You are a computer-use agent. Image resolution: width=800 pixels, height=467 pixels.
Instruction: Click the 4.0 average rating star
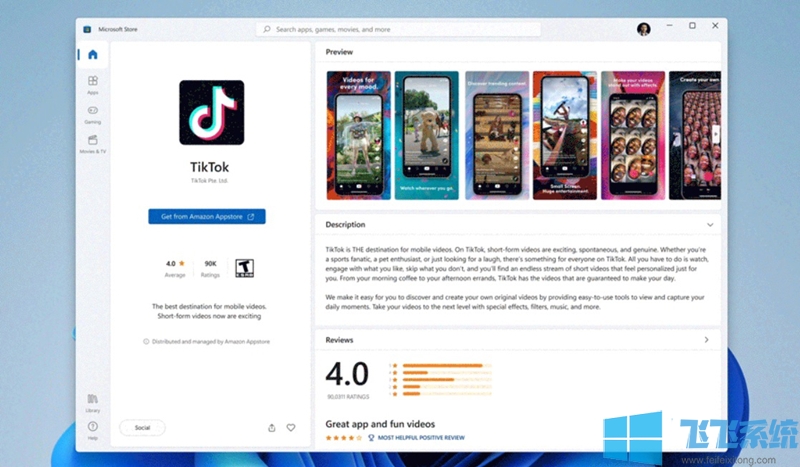click(x=182, y=263)
